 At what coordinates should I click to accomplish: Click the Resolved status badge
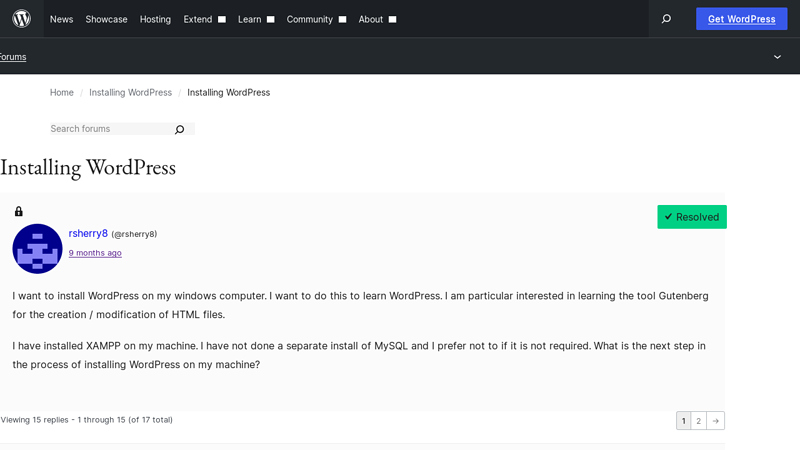(692, 217)
